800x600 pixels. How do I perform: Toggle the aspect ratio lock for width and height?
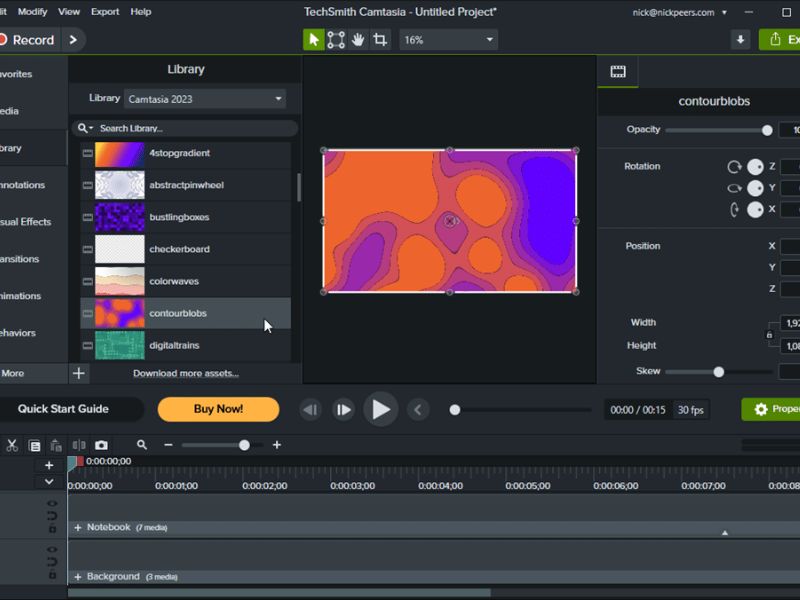pos(769,335)
